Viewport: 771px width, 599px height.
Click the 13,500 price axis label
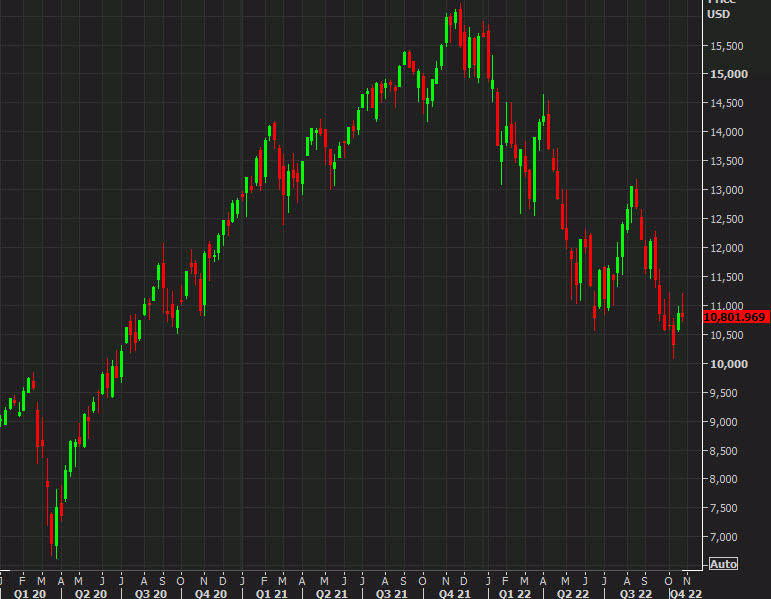[726, 161]
